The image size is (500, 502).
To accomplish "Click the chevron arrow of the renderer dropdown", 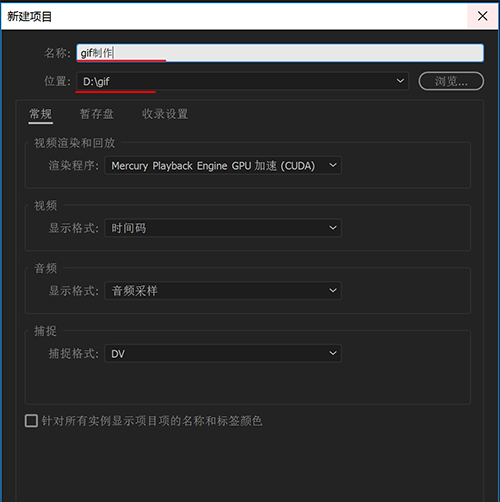I will pyautogui.click(x=333, y=165).
